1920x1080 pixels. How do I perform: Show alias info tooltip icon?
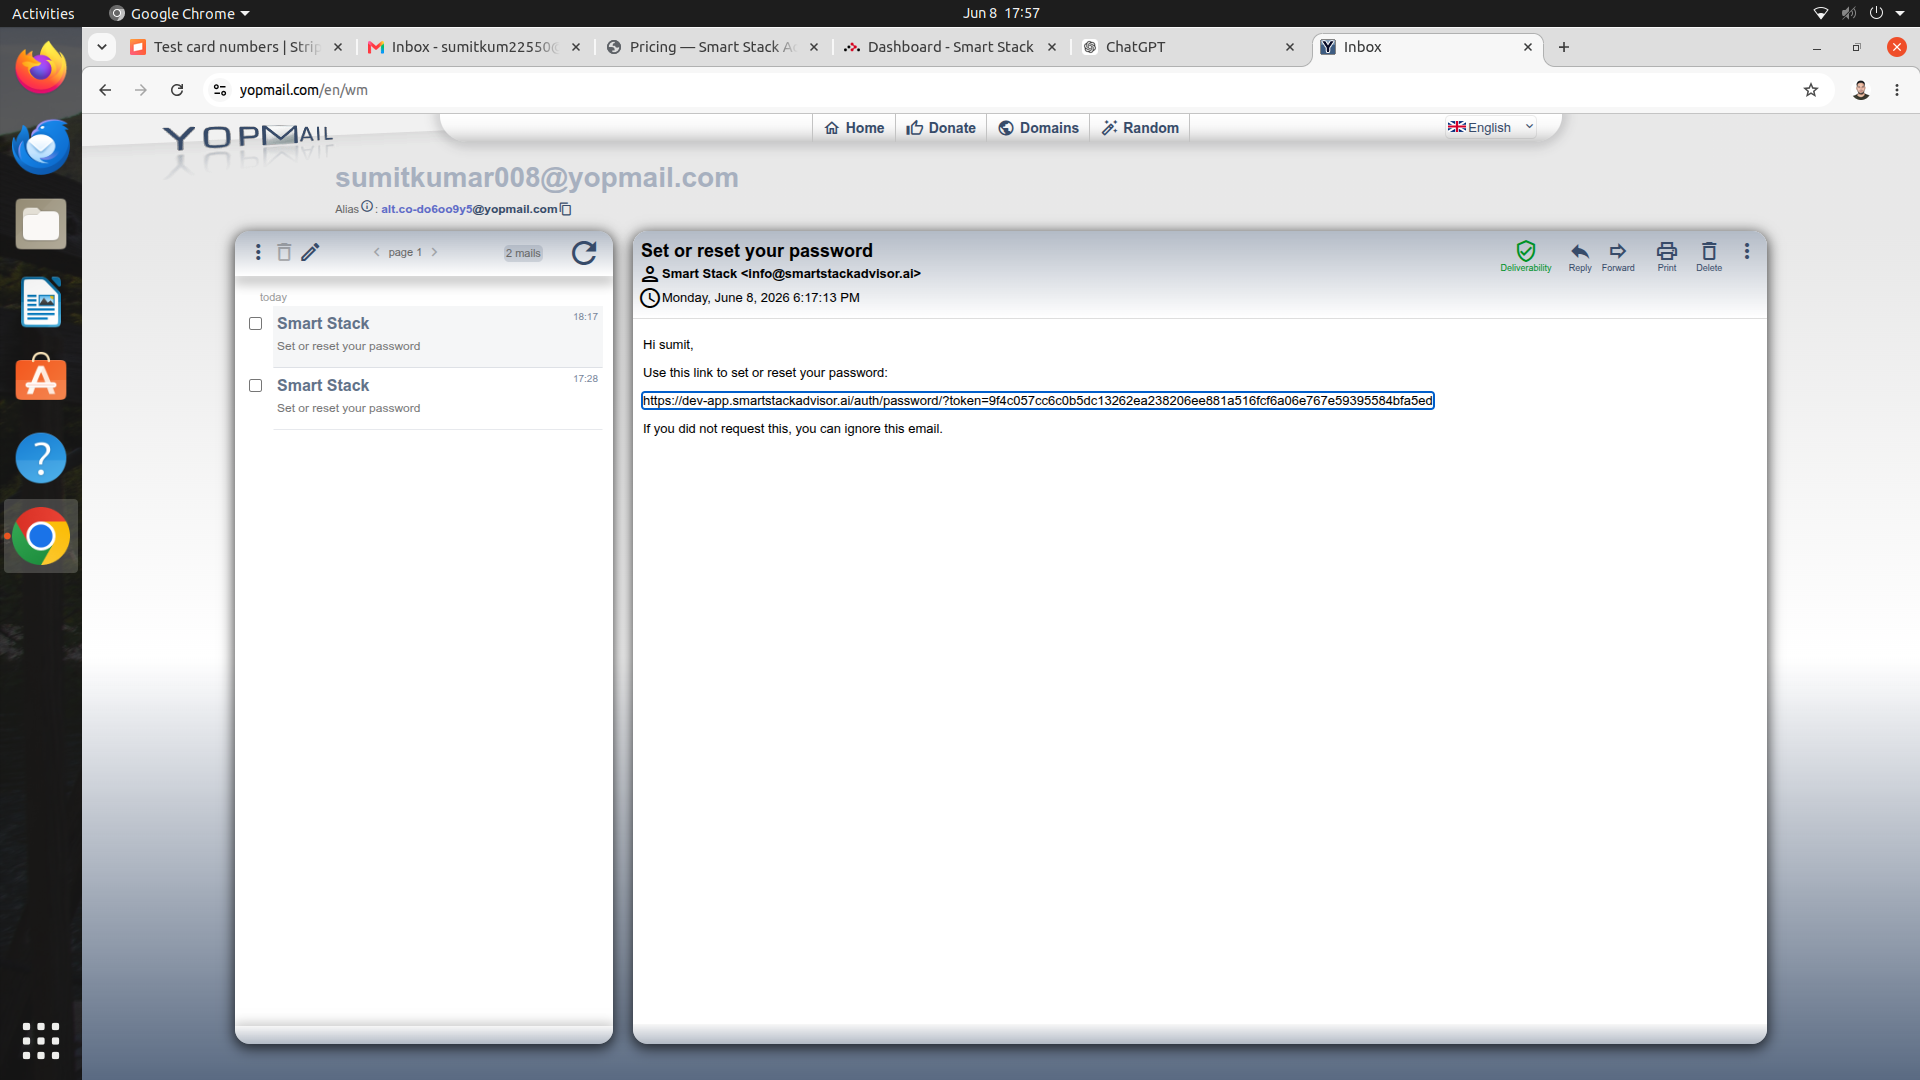click(367, 207)
